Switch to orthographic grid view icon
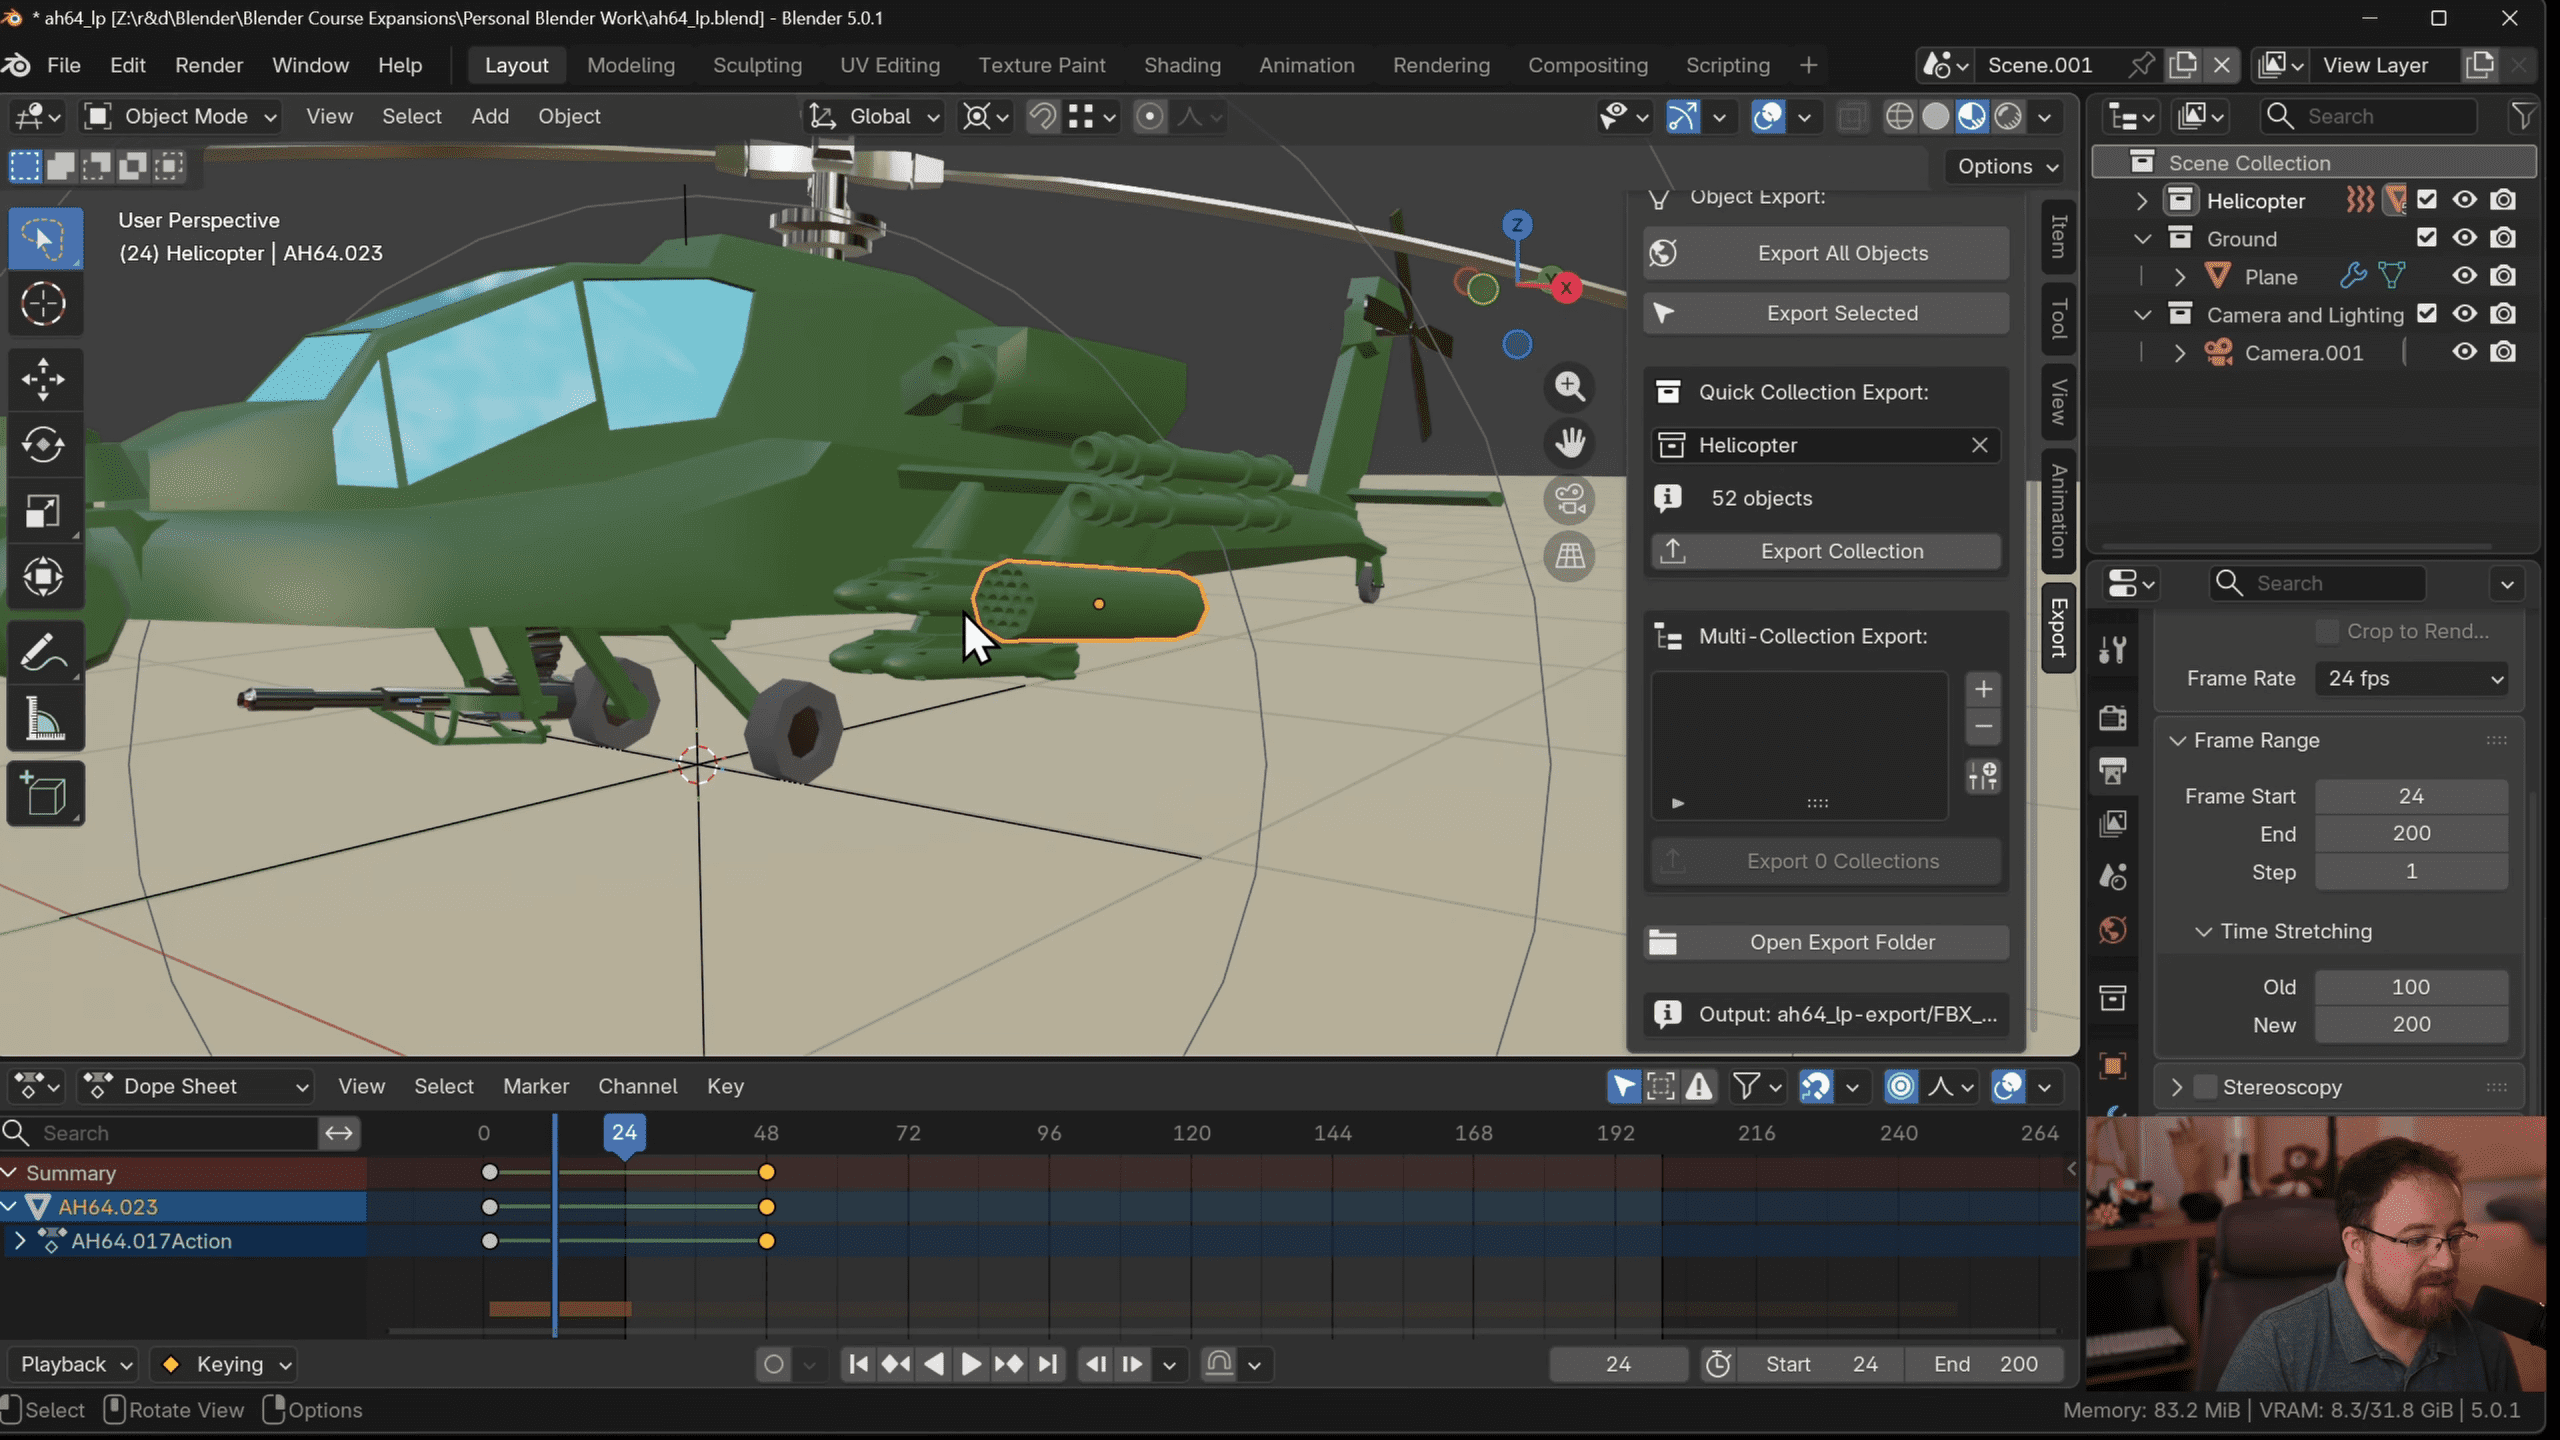The height and width of the screenshot is (1440, 2560). 1570,556
